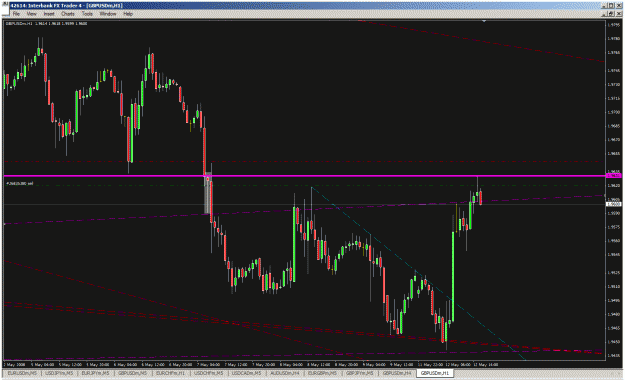Screen dimensions: 625x380
Task: Switch to the EURCHFm,H1 chart tab
Action: point(170,373)
